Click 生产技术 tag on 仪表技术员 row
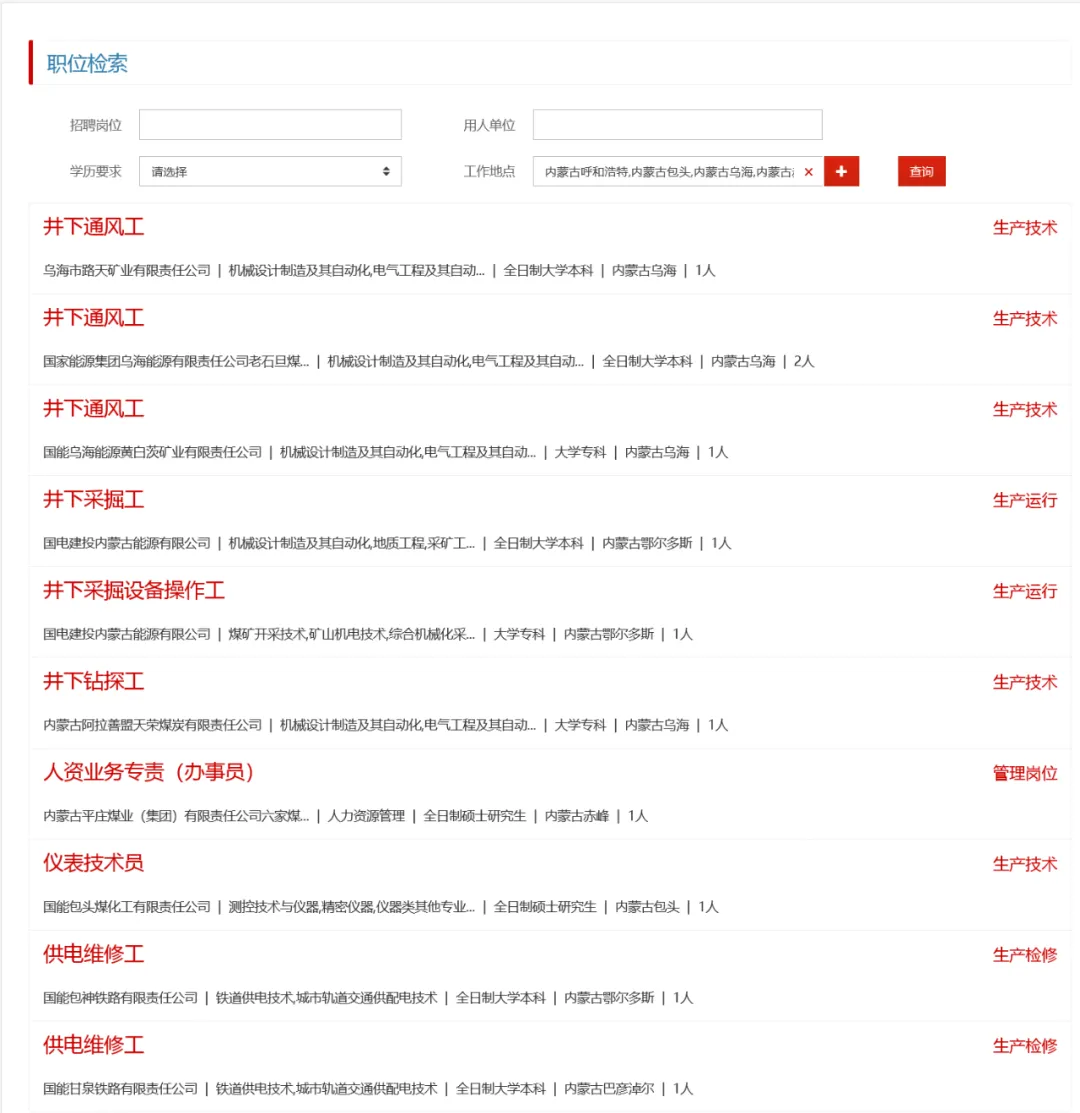Screen dimensions: 1080x1113 (1025, 864)
